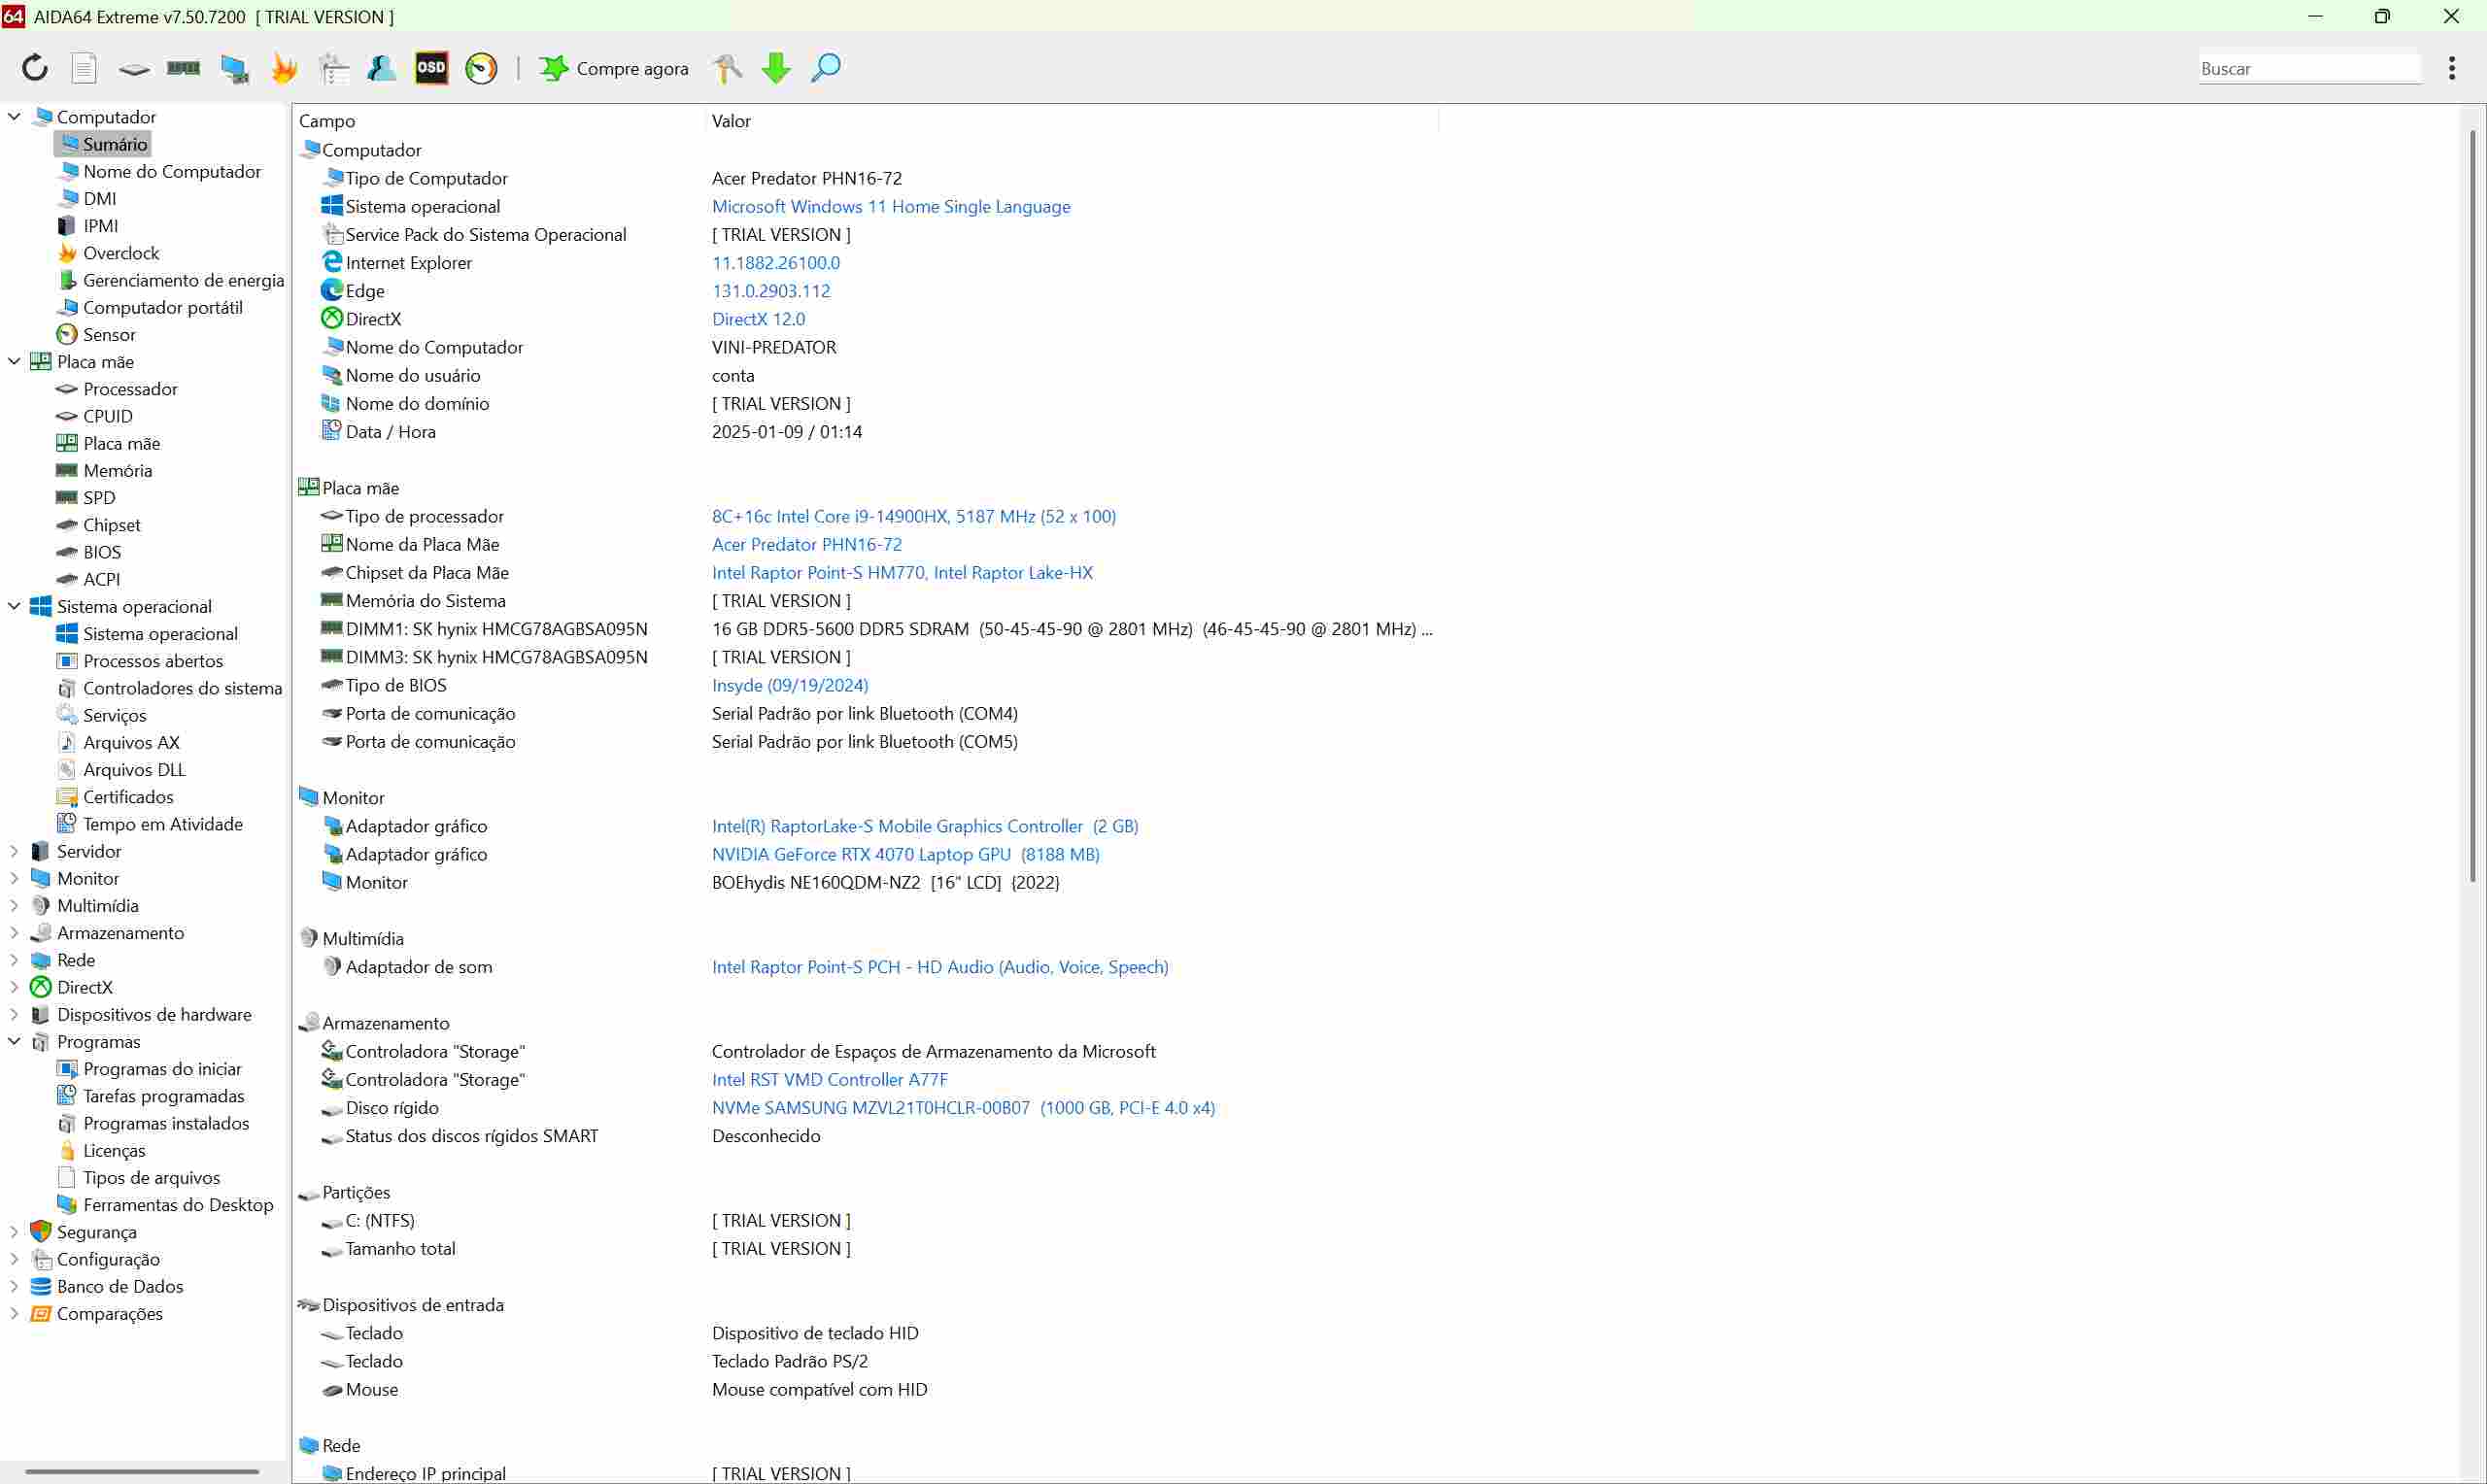Click the DirectX row Xbox icon
The height and width of the screenshot is (1484, 2487).
(x=332, y=318)
